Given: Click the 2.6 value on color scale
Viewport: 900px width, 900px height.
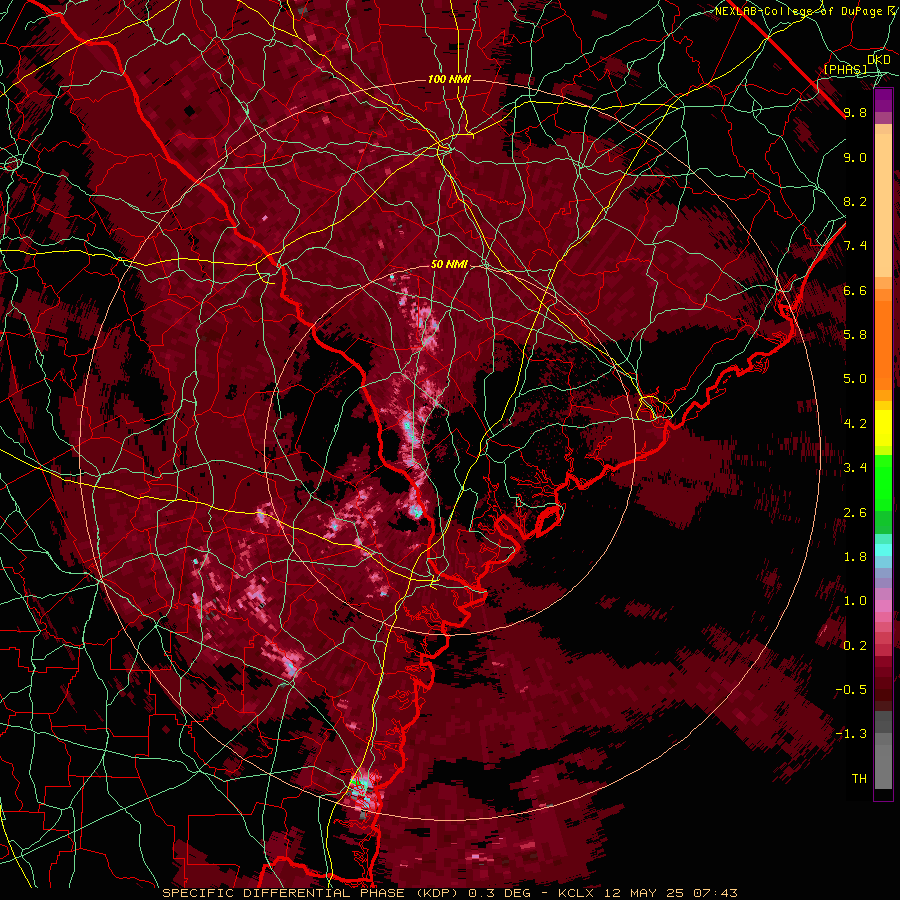Looking at the screenshot, I should pos(855,512).
